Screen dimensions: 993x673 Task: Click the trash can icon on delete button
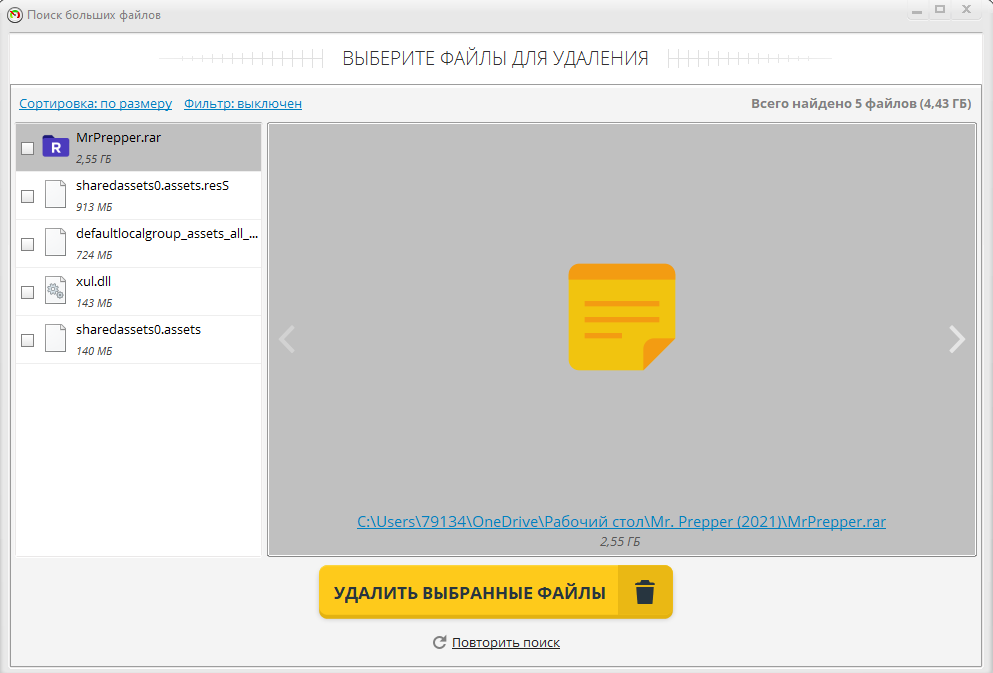coord(645,592)
